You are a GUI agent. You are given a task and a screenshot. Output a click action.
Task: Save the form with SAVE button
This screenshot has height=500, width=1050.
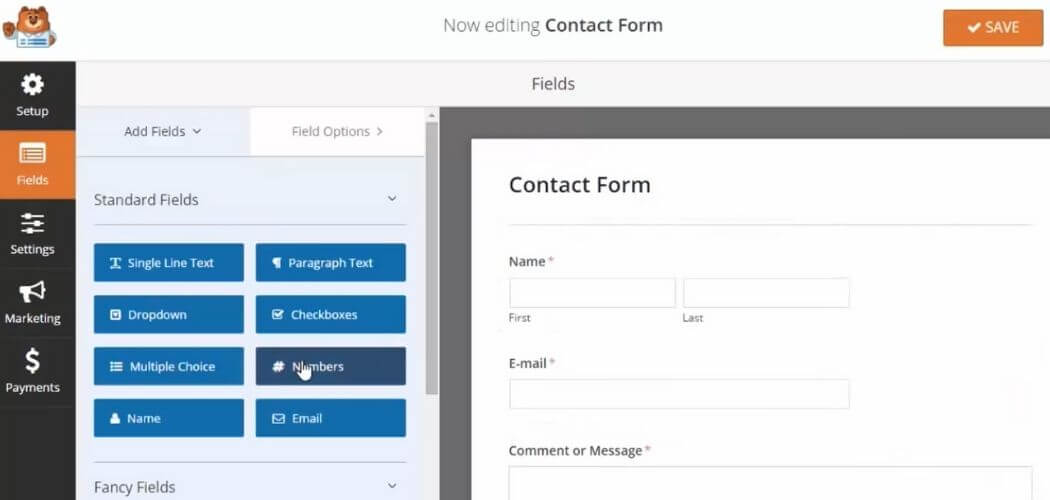point(993,27)
